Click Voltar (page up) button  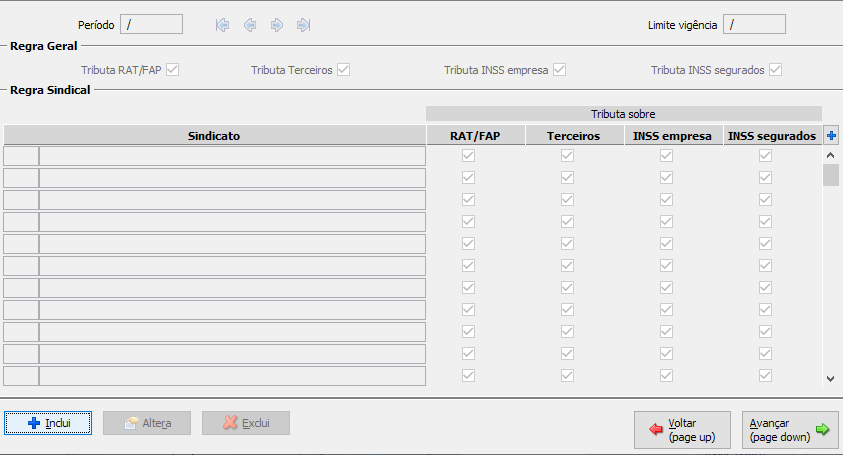tap(682, 430)
